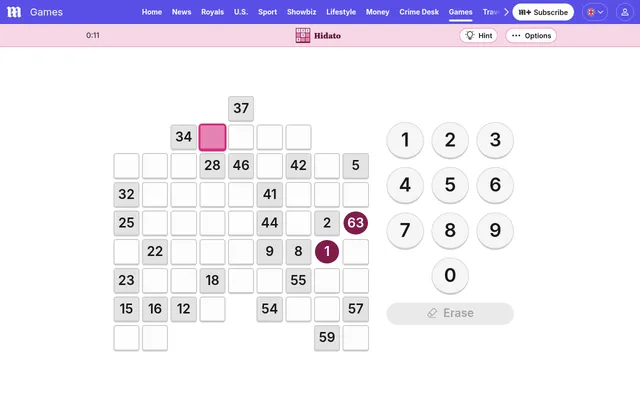Click the grid cell showing 22
Viewport: 640px width, 400px height.
(155, 251)
